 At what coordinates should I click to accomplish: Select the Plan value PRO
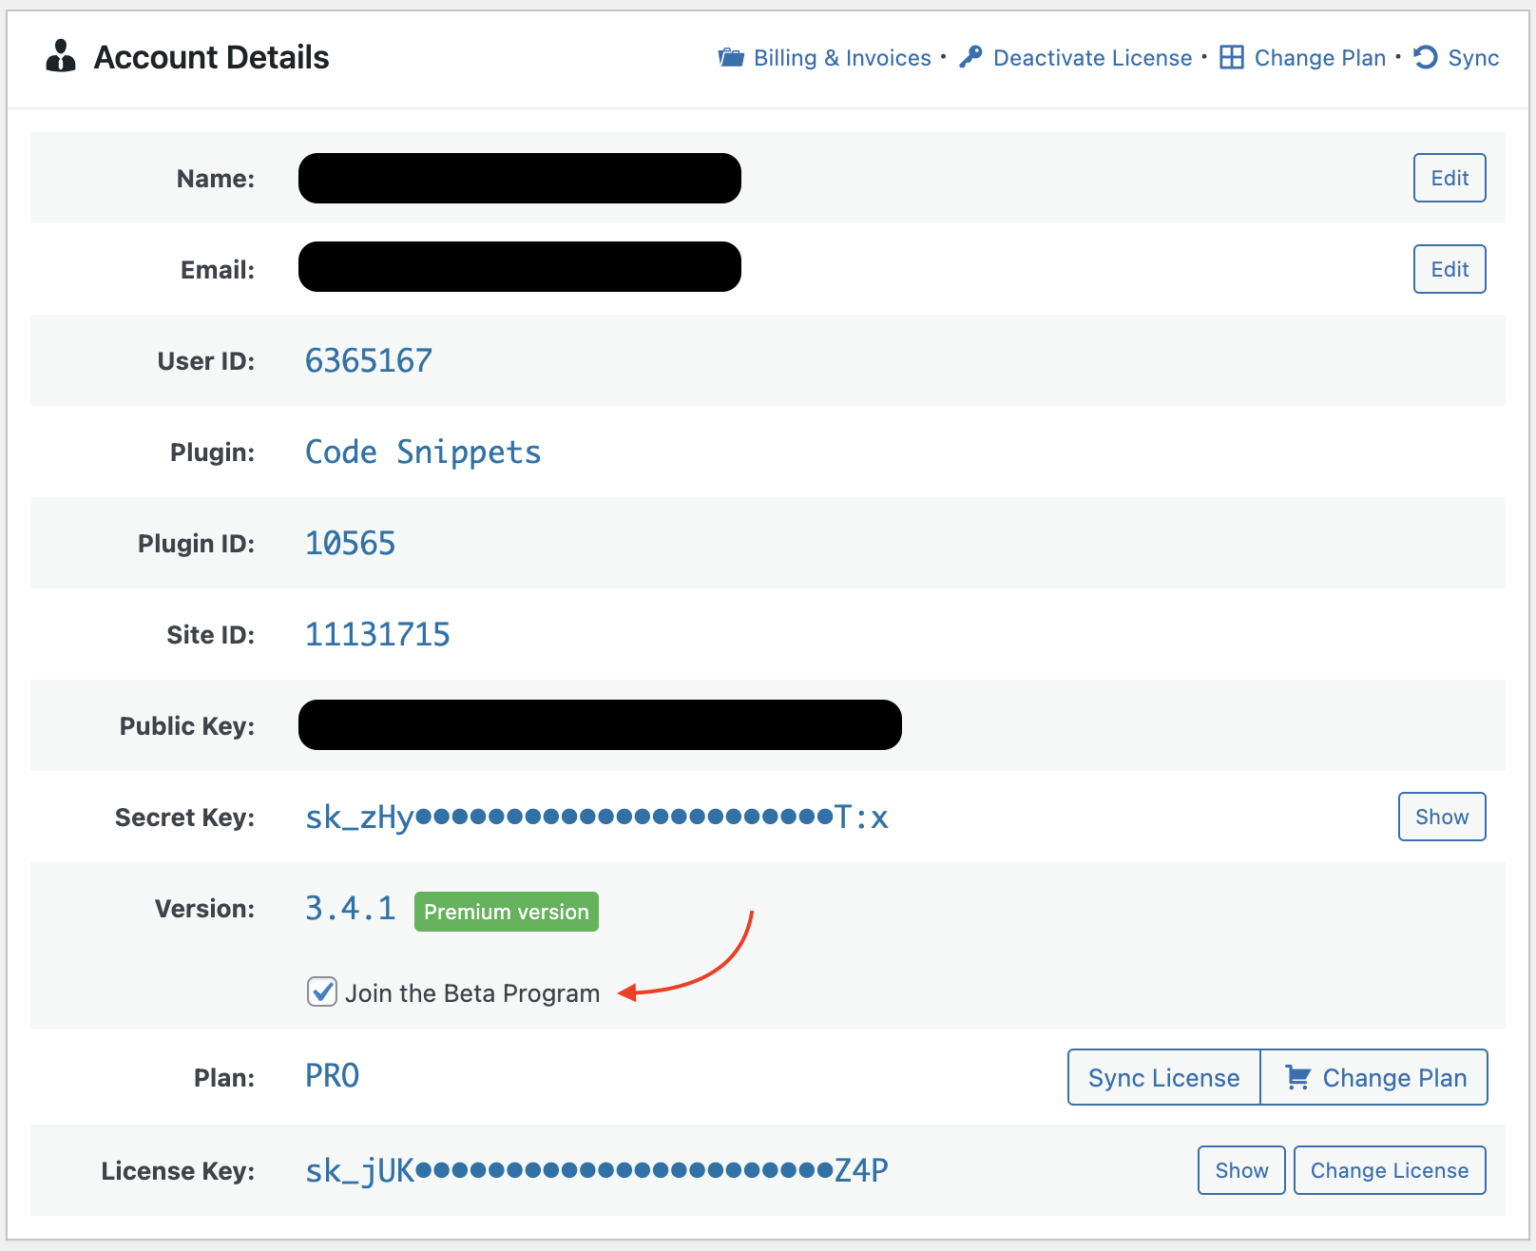[332, 1076]
